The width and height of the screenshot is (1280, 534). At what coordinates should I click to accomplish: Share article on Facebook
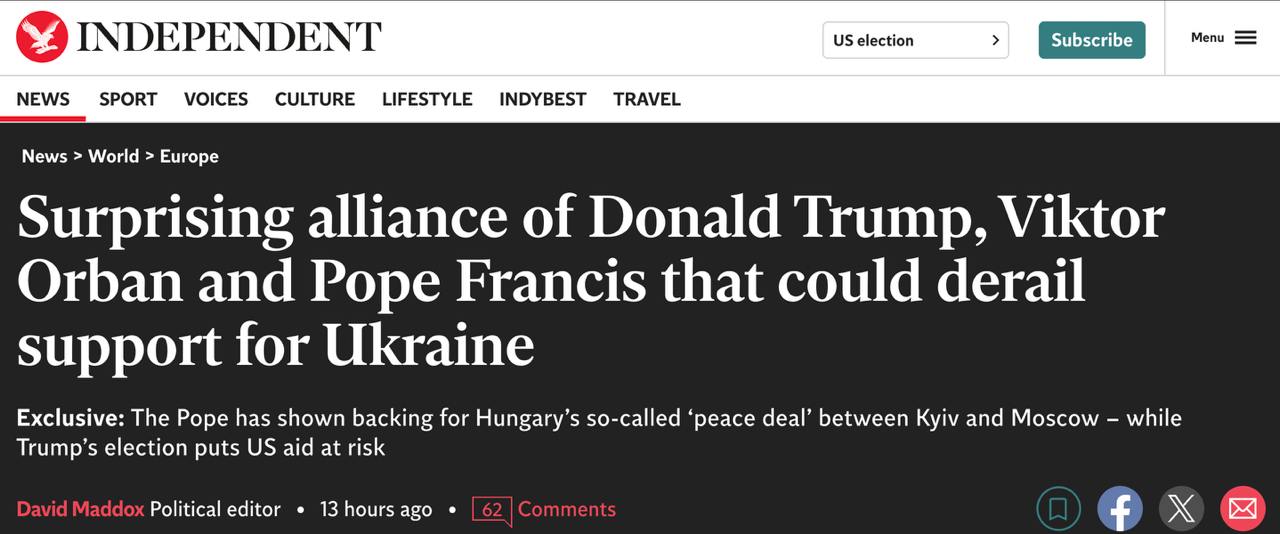(x=1119, y=509)
